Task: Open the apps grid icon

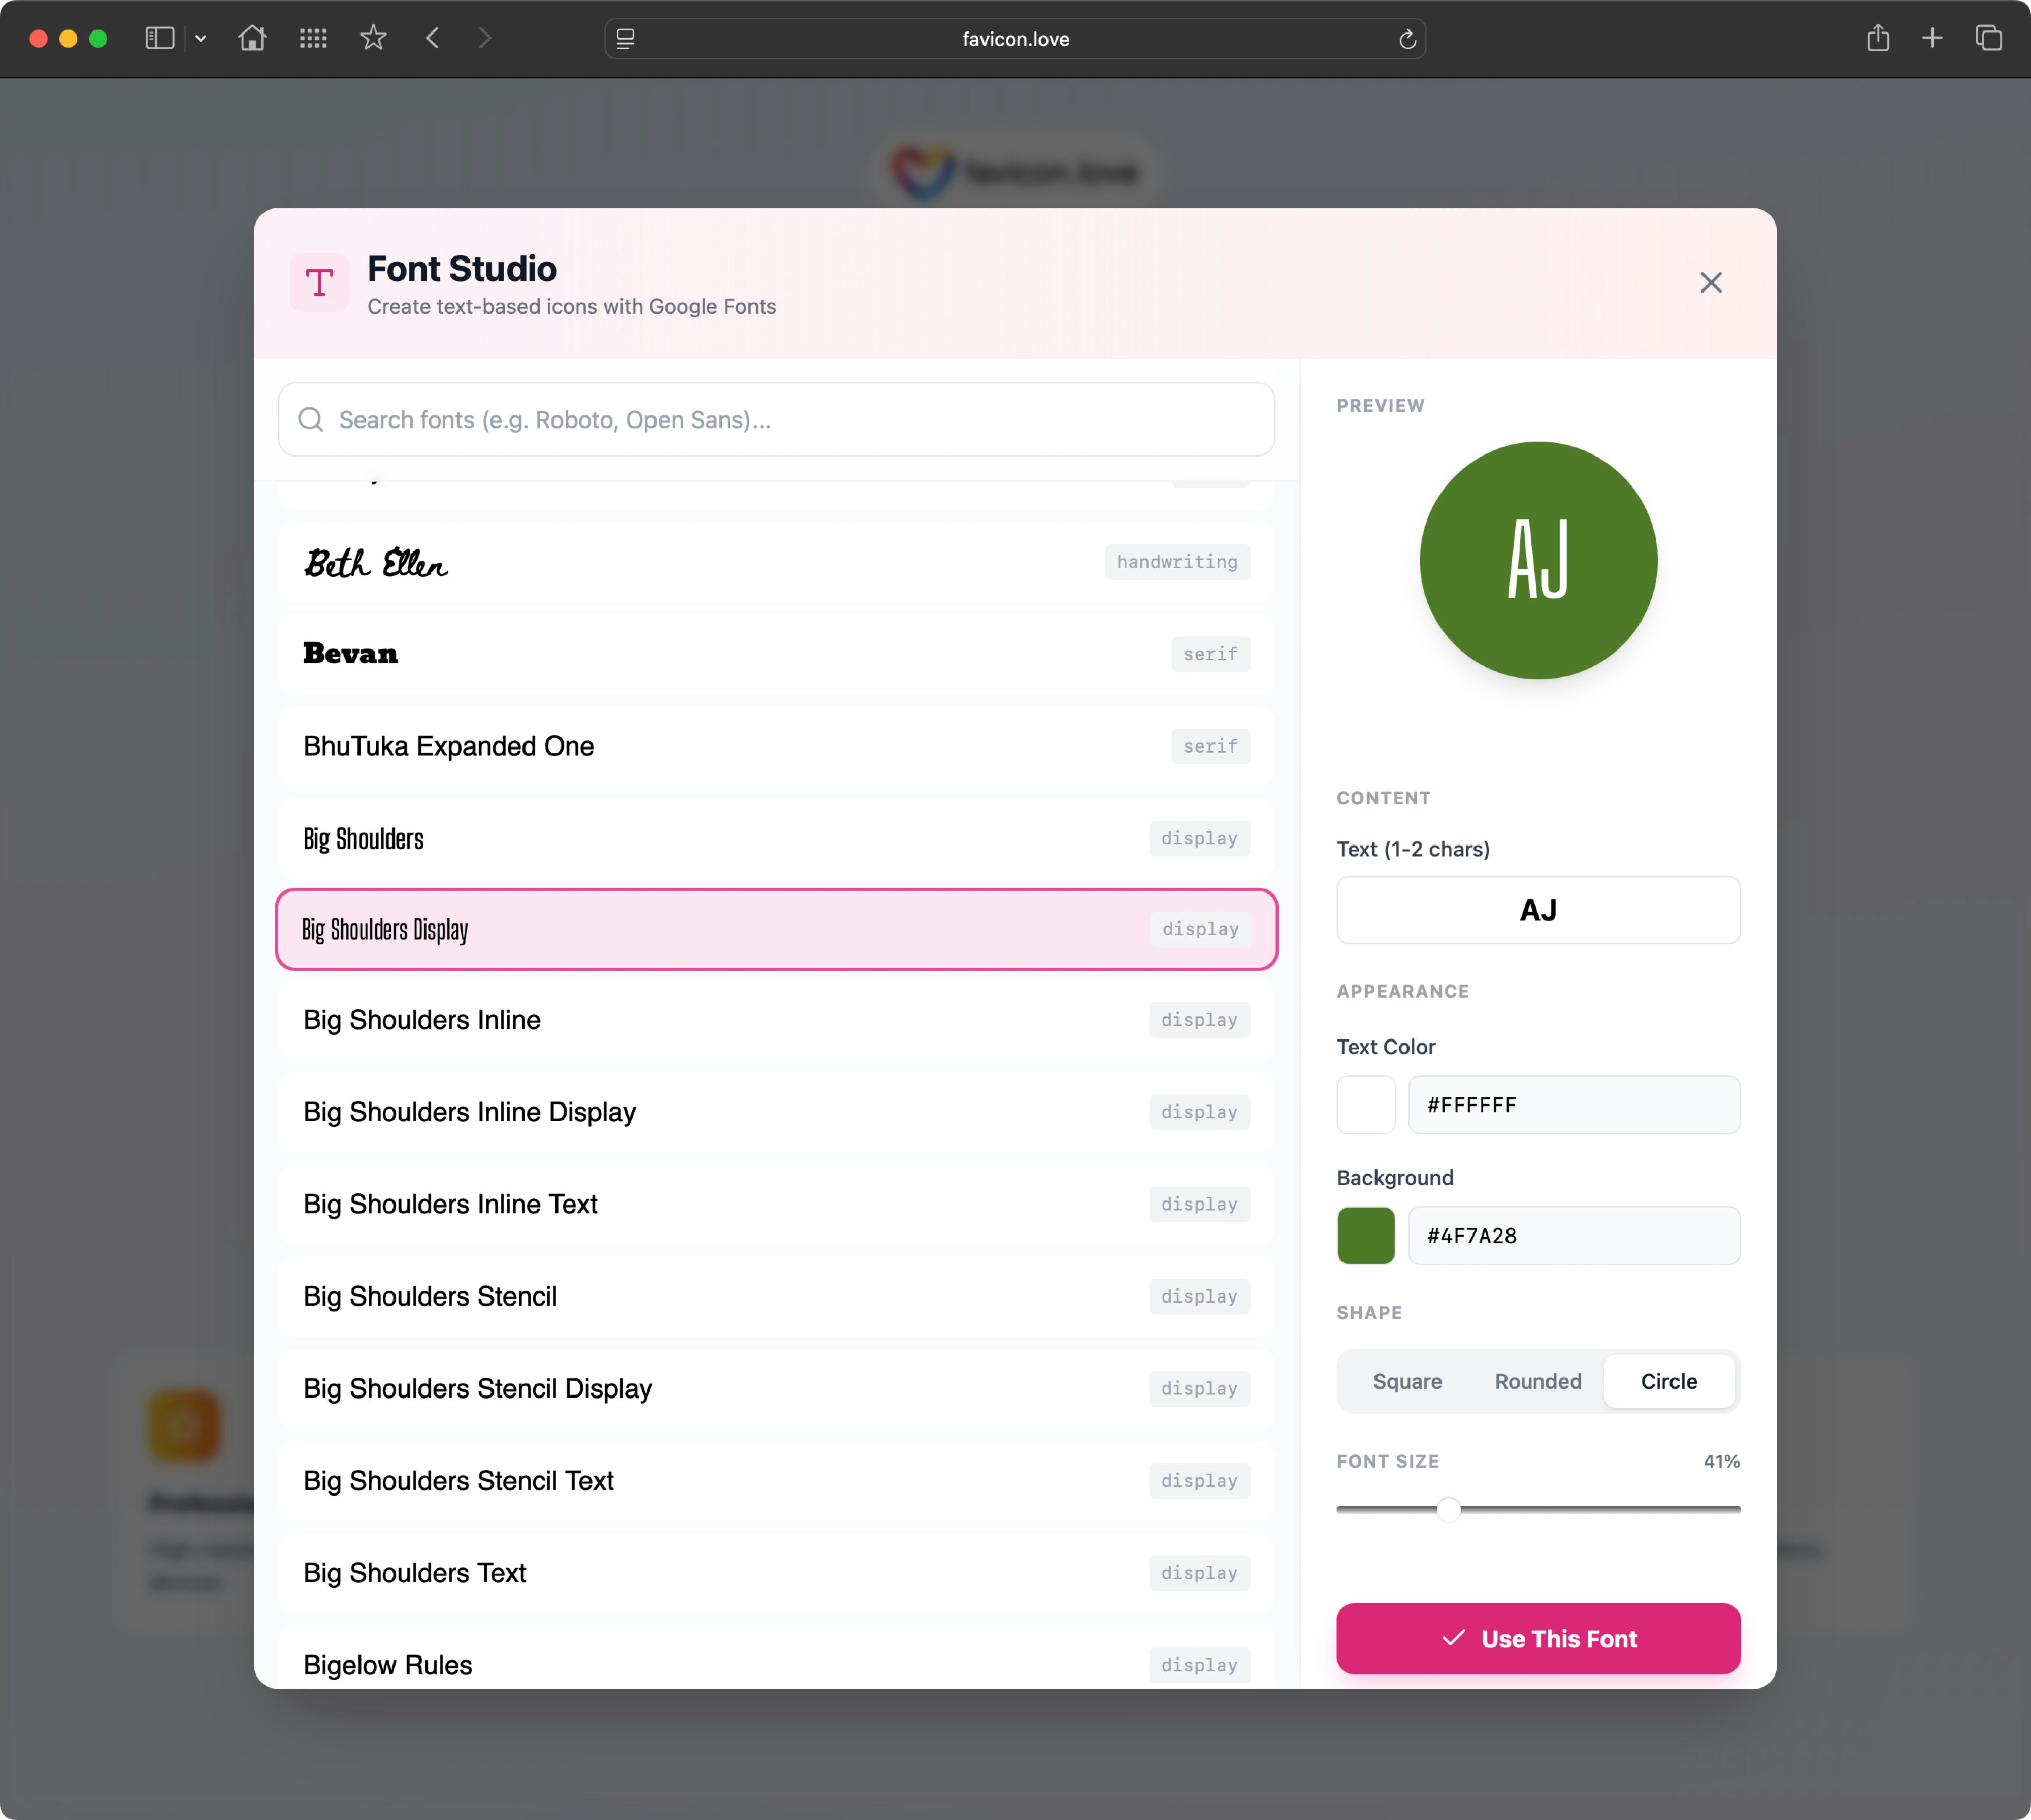Action: tap(313, 38)
